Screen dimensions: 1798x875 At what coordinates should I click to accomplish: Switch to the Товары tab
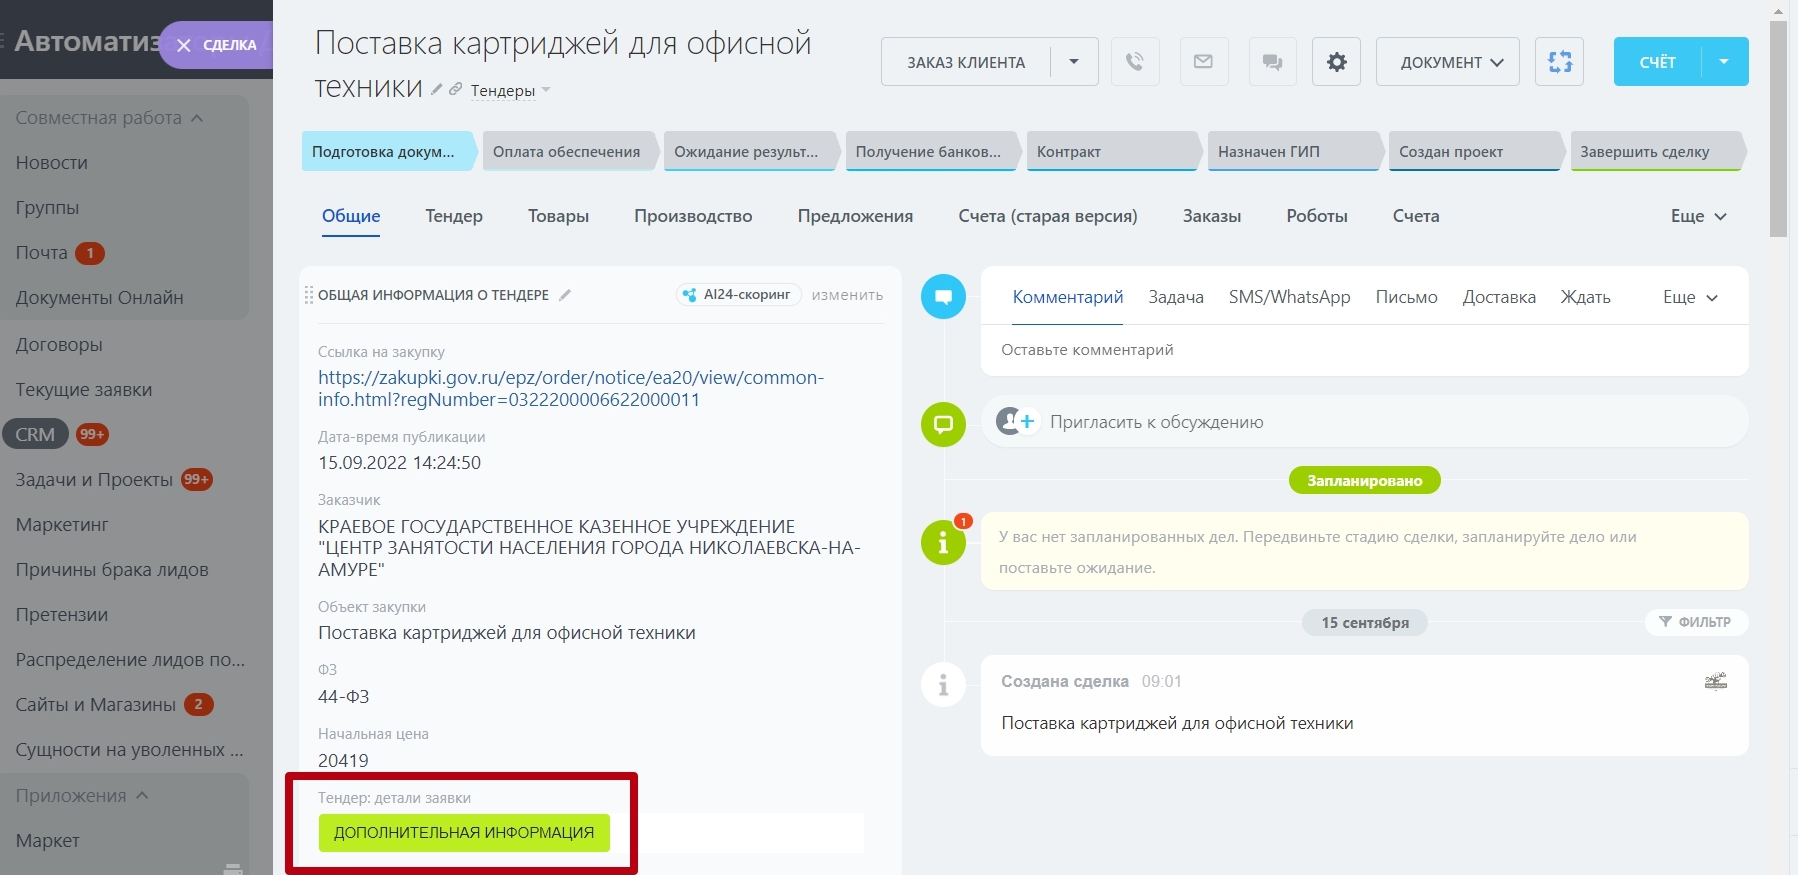[x=558, y=216]
